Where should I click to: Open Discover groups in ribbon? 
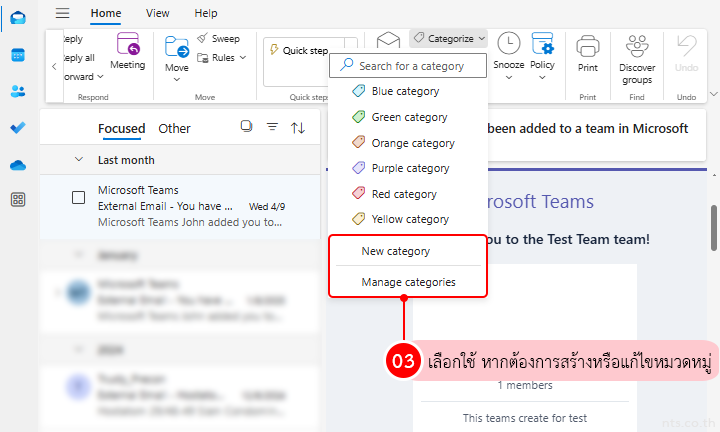coord(637,58)
